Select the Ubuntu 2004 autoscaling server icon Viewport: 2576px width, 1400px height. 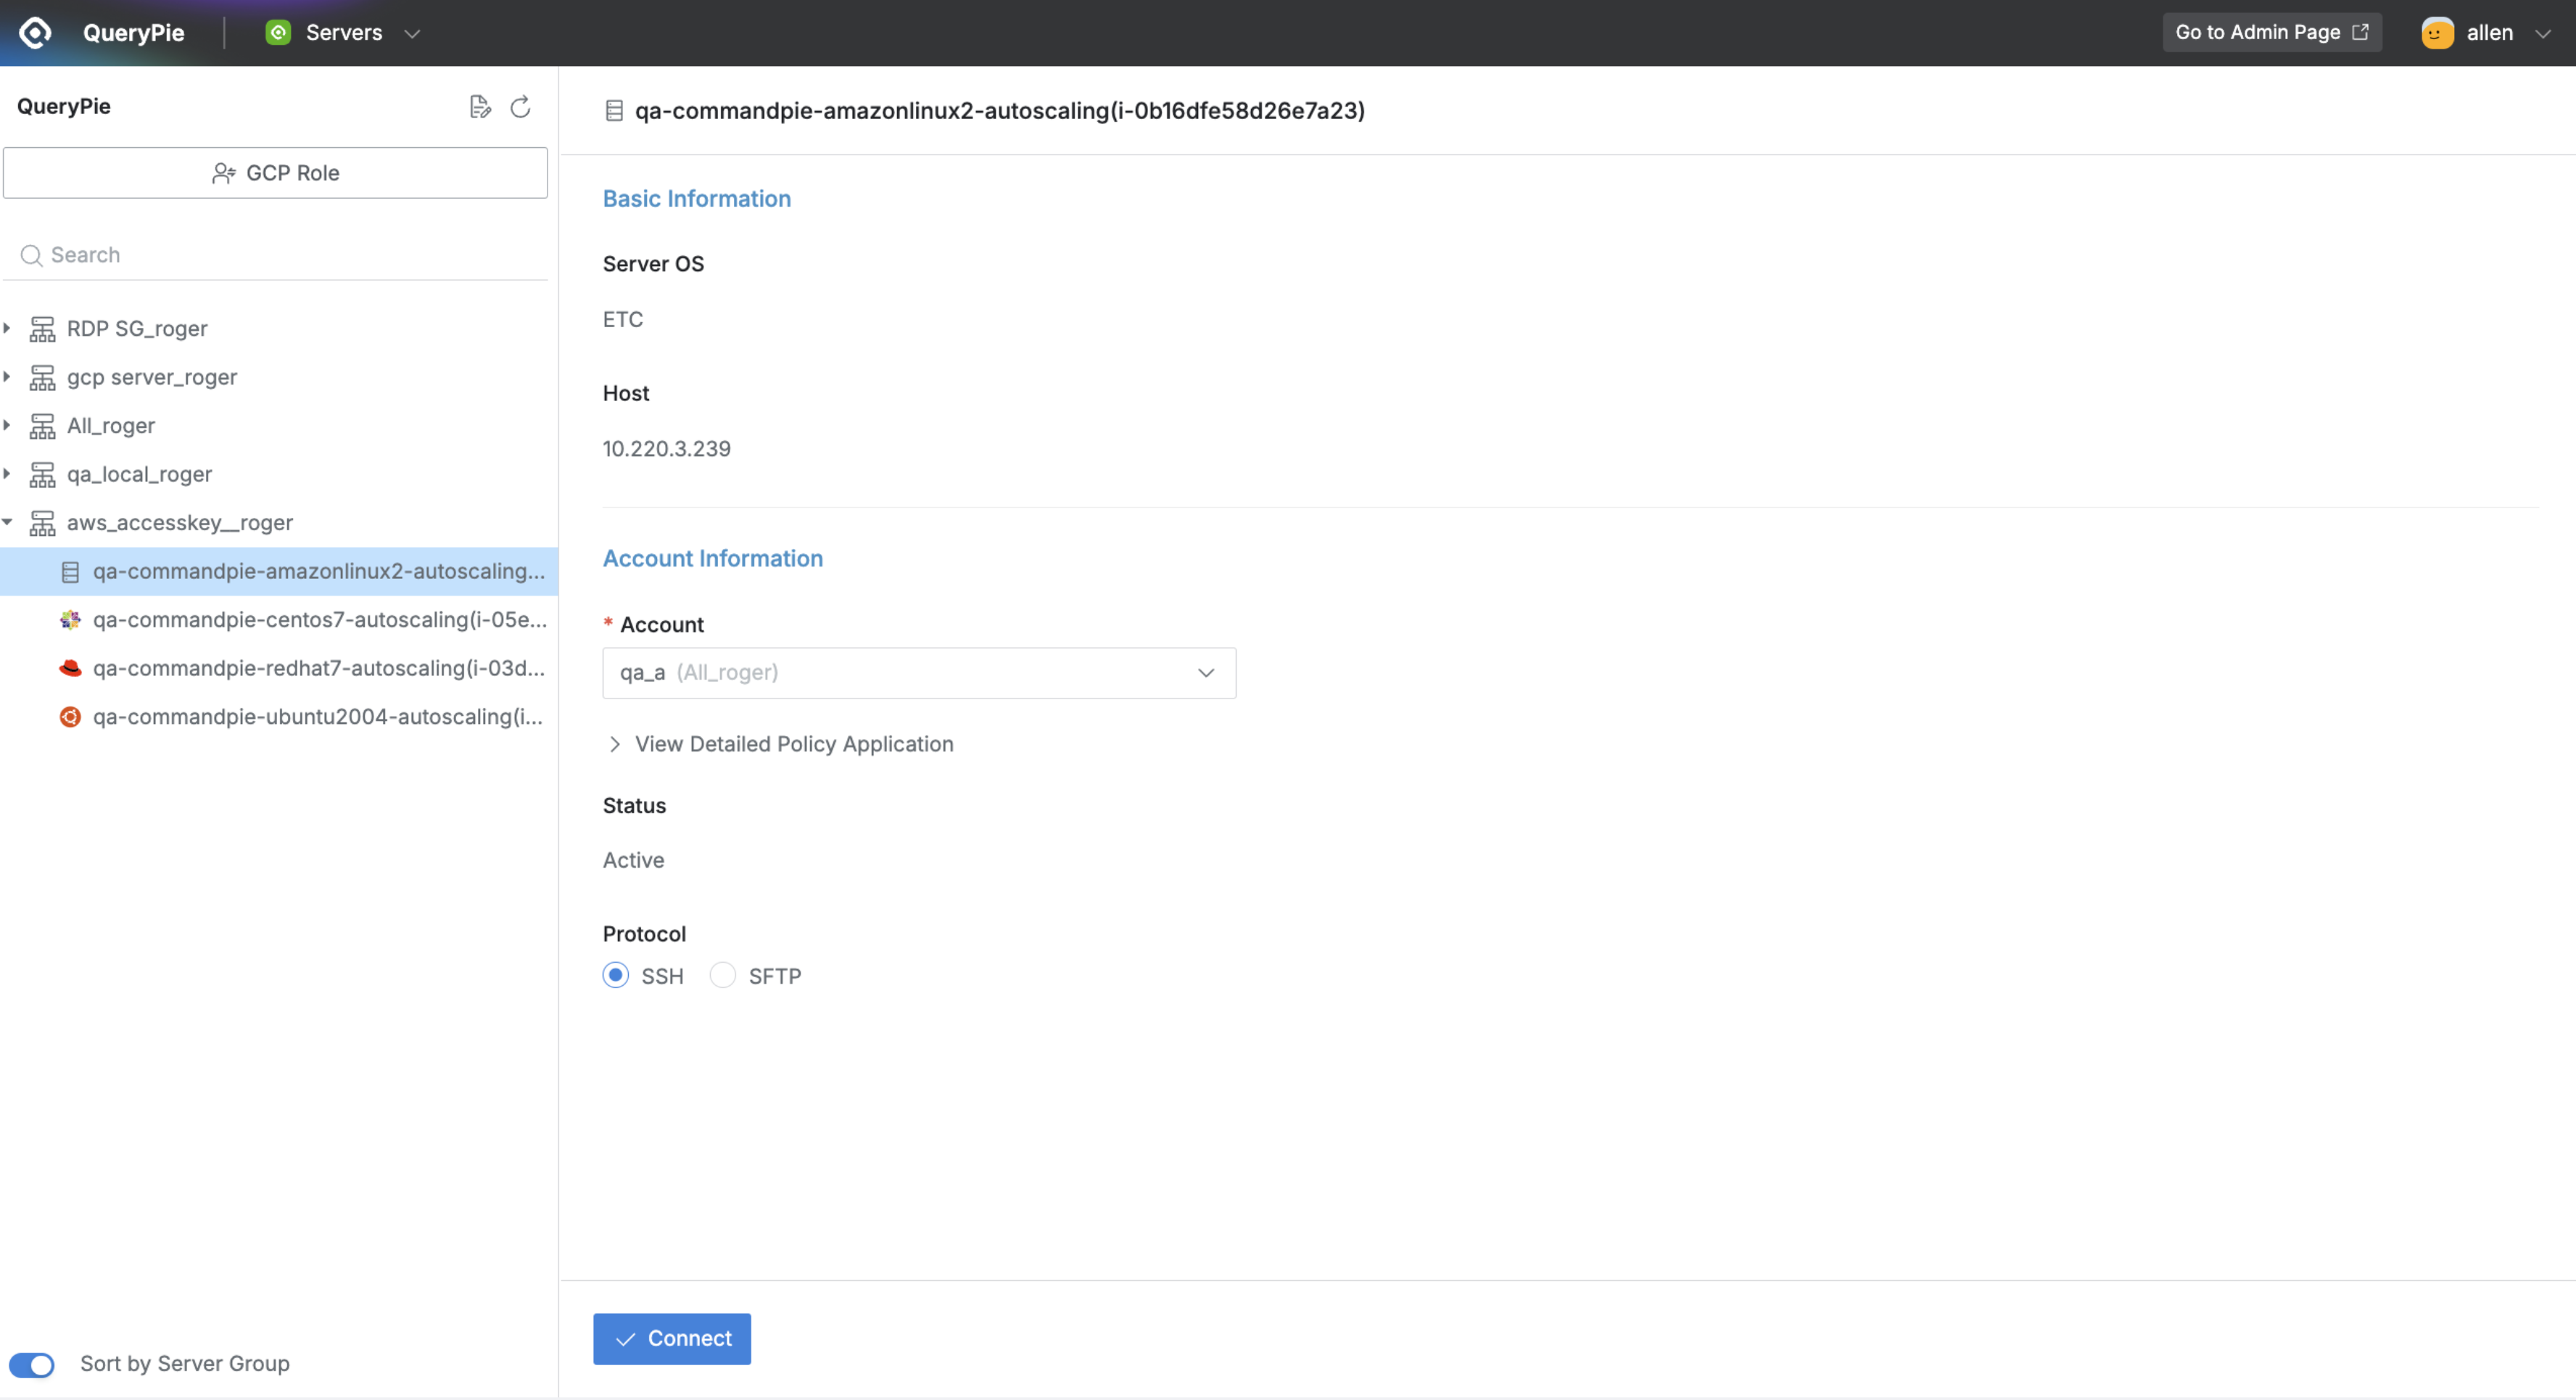click(x=70, y=717)
